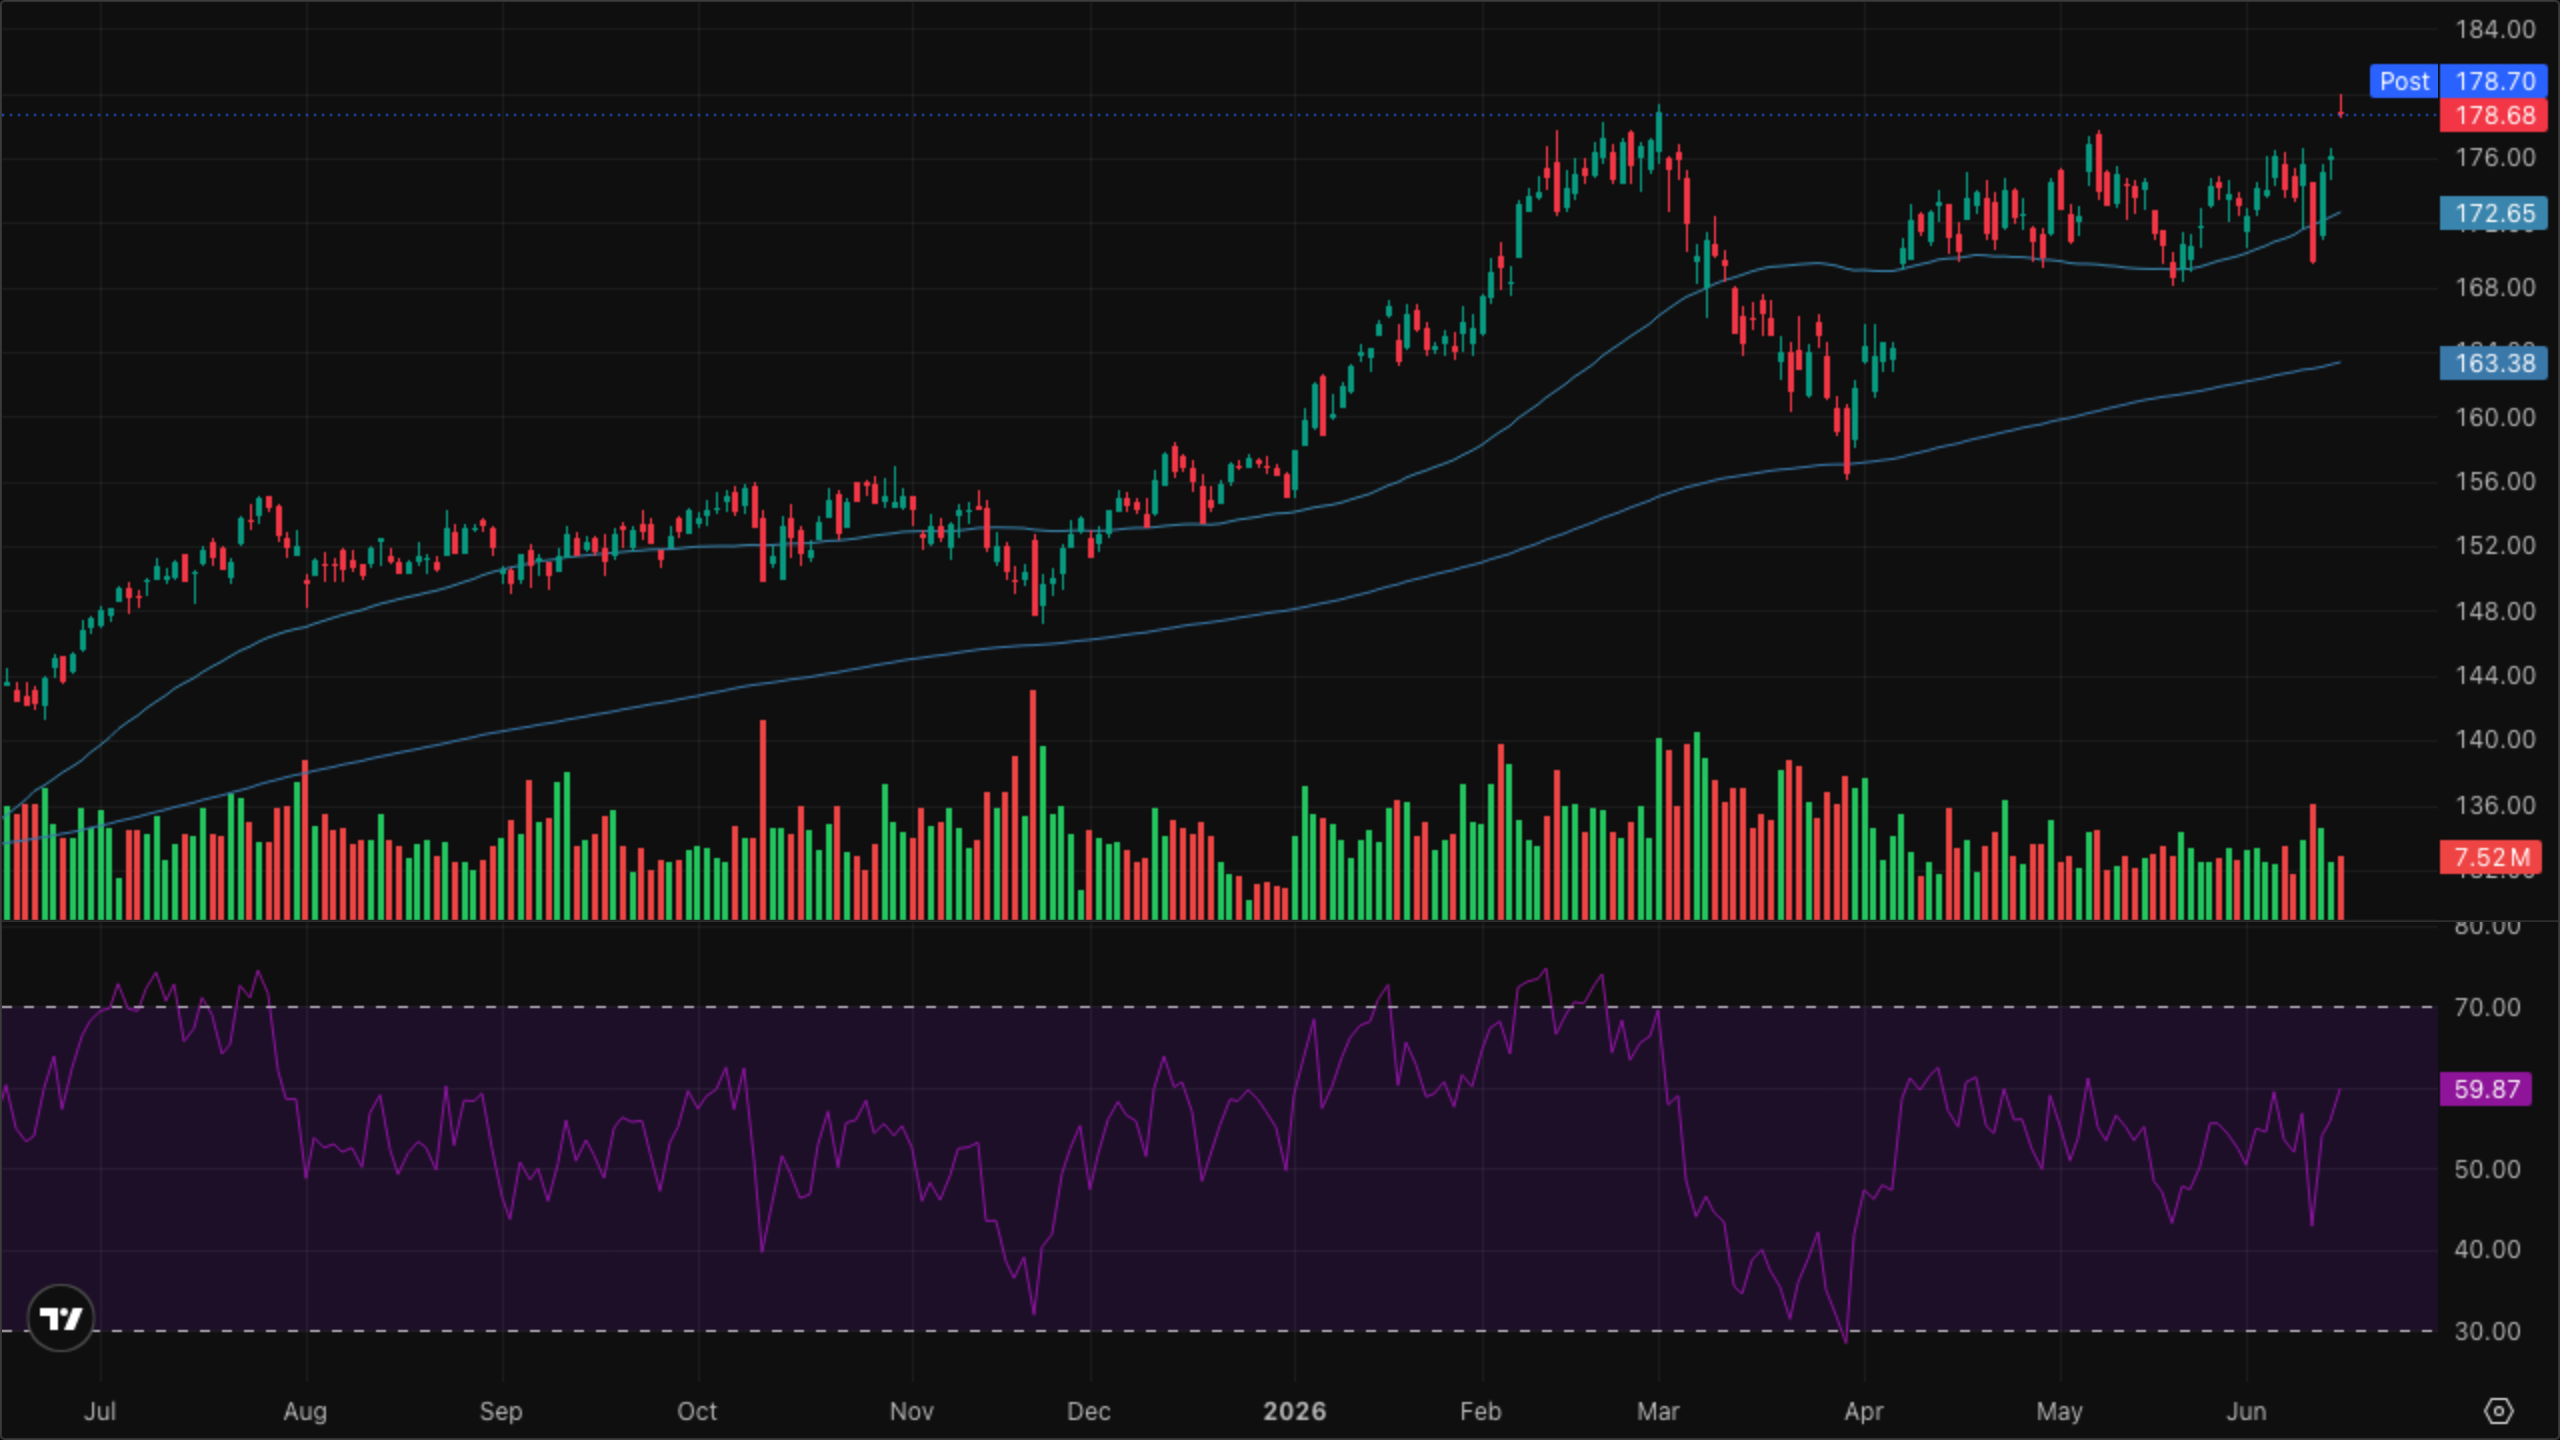Viewport: 2560px width, 1440px height.
Task: Click the RSI 50.00 scale label
Action: tap(2487, 1169)
